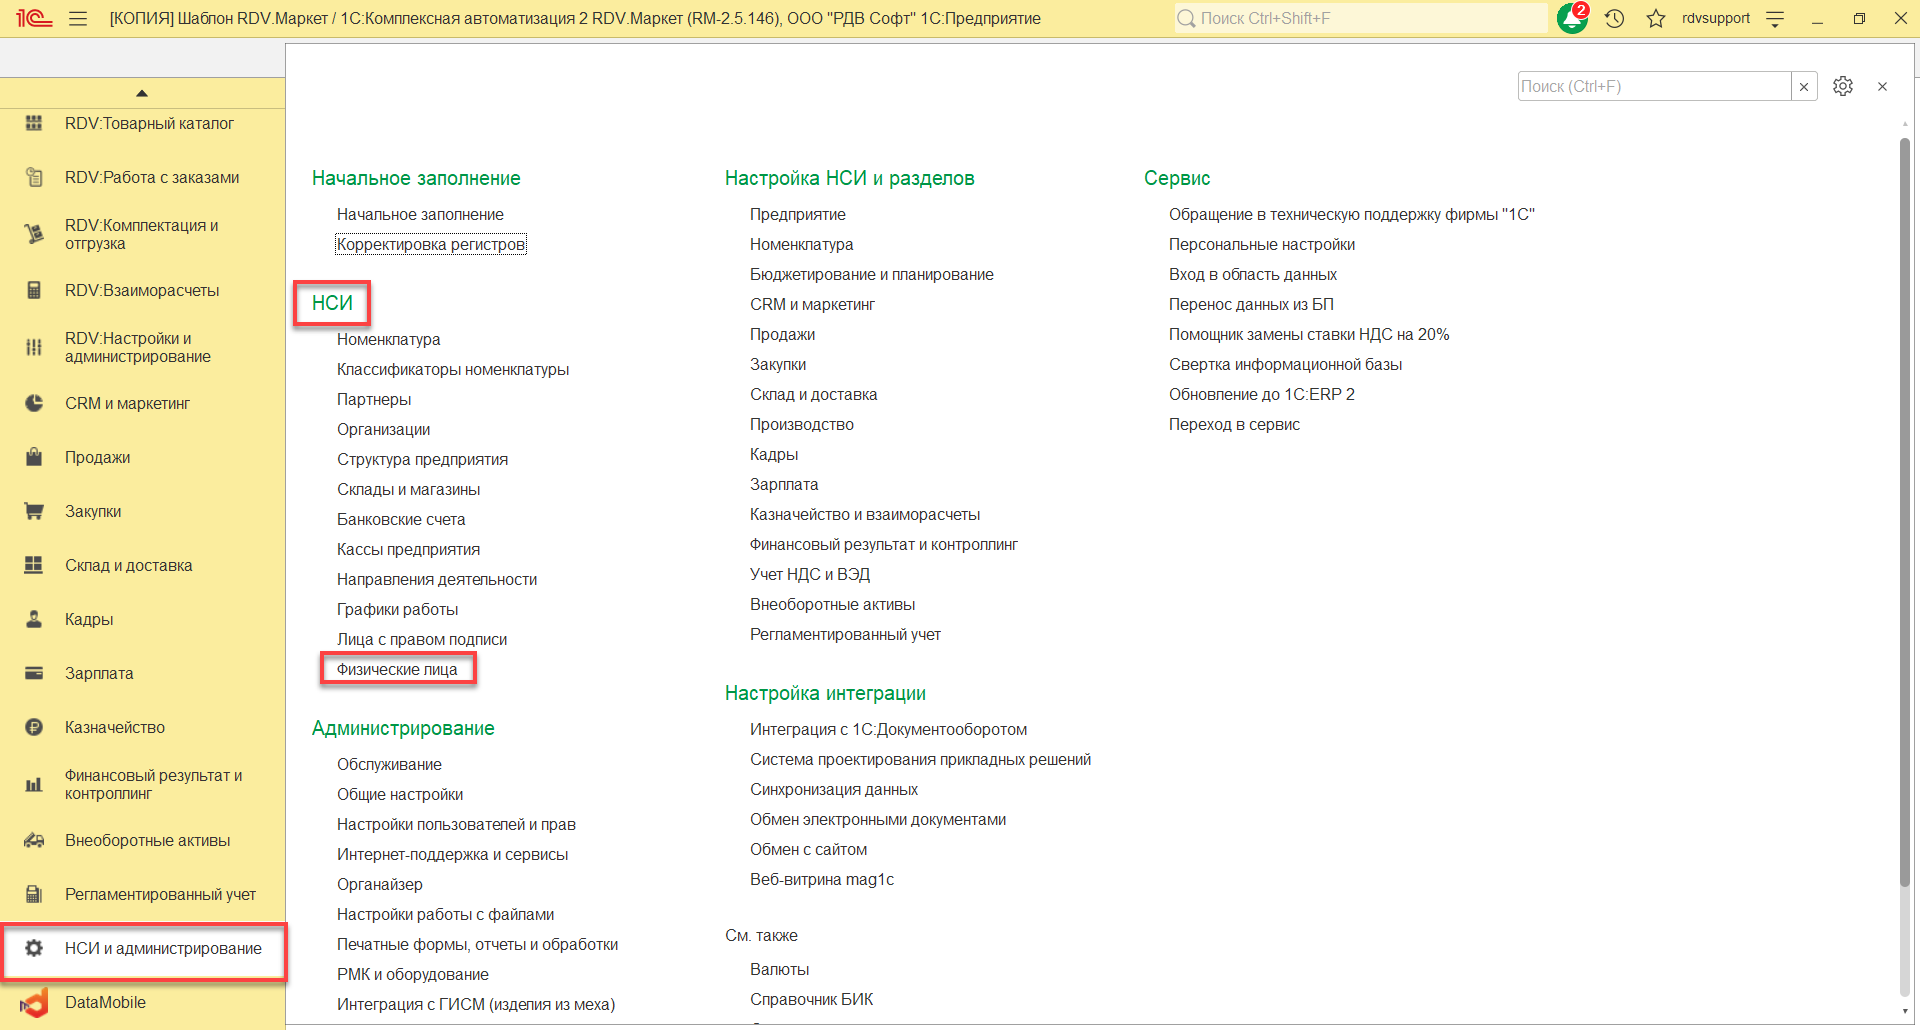The image size is (1920, 1030).
Task: Open Классификаторы номенклатуры link
Action: tap(453, 369)
